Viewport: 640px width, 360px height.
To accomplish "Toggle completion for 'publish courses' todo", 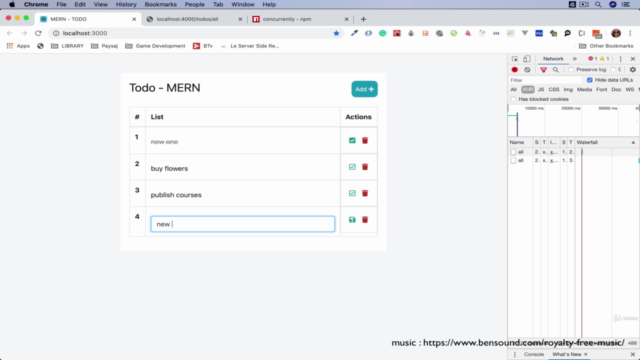I will tap(352, 193).
